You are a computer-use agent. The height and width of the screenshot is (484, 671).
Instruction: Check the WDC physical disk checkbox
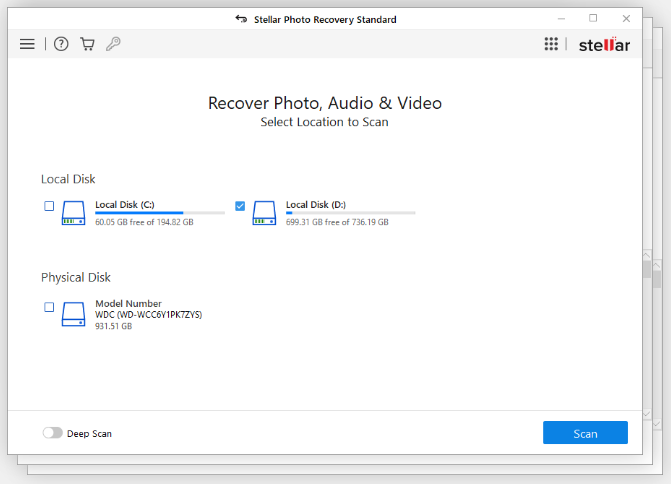click(x=49, y=307)
